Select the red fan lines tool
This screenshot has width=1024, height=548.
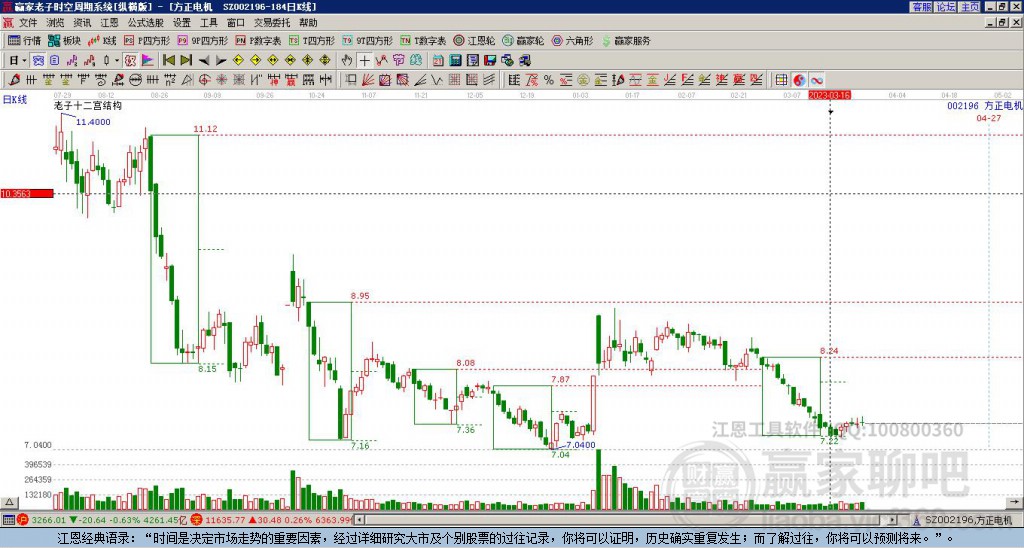tap(368, 80)
